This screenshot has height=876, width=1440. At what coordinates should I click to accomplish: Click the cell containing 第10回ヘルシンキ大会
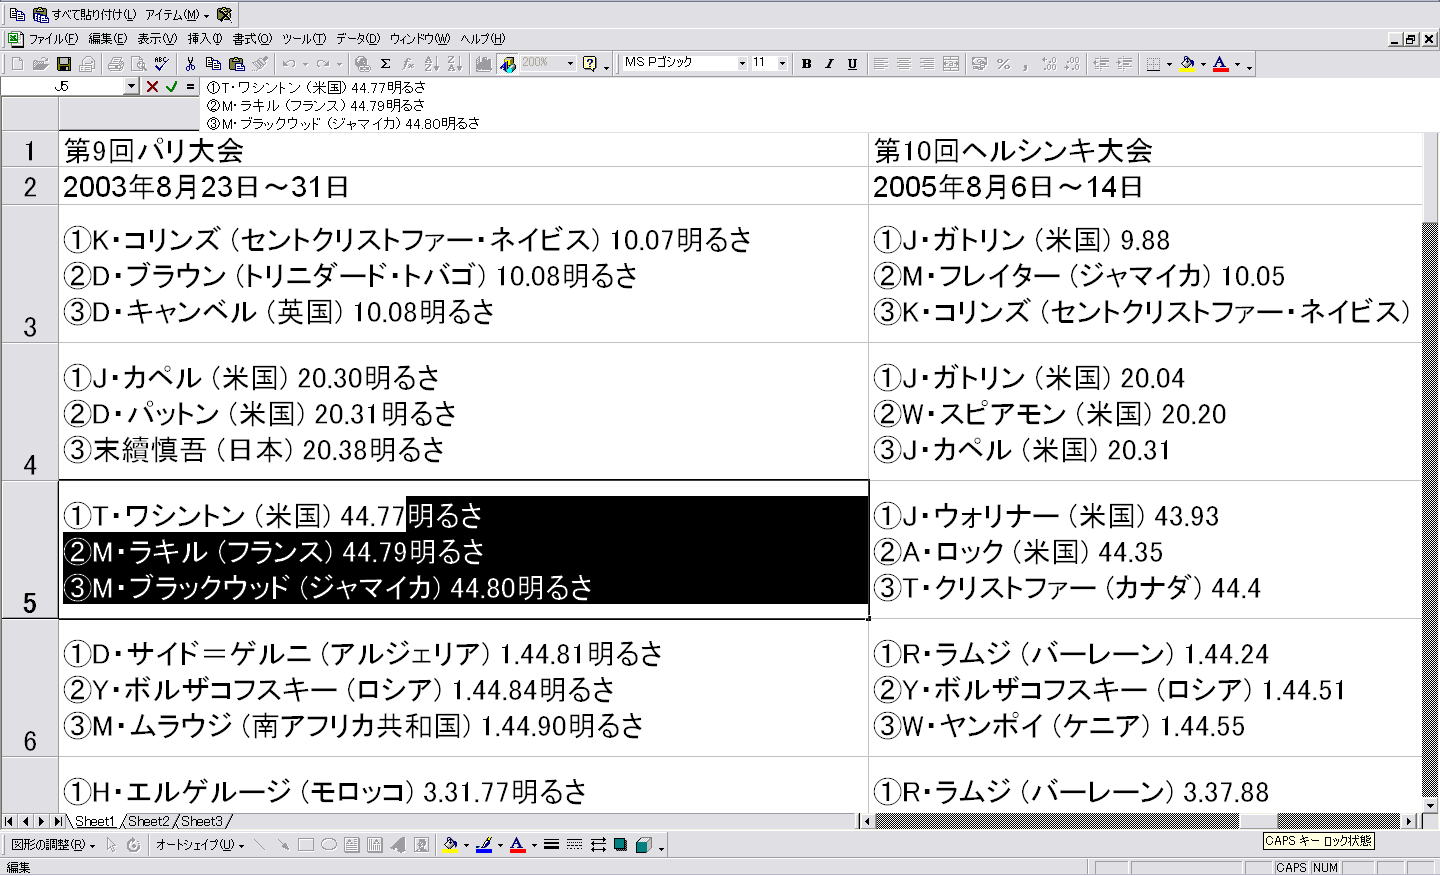(x=1145, y=150)
